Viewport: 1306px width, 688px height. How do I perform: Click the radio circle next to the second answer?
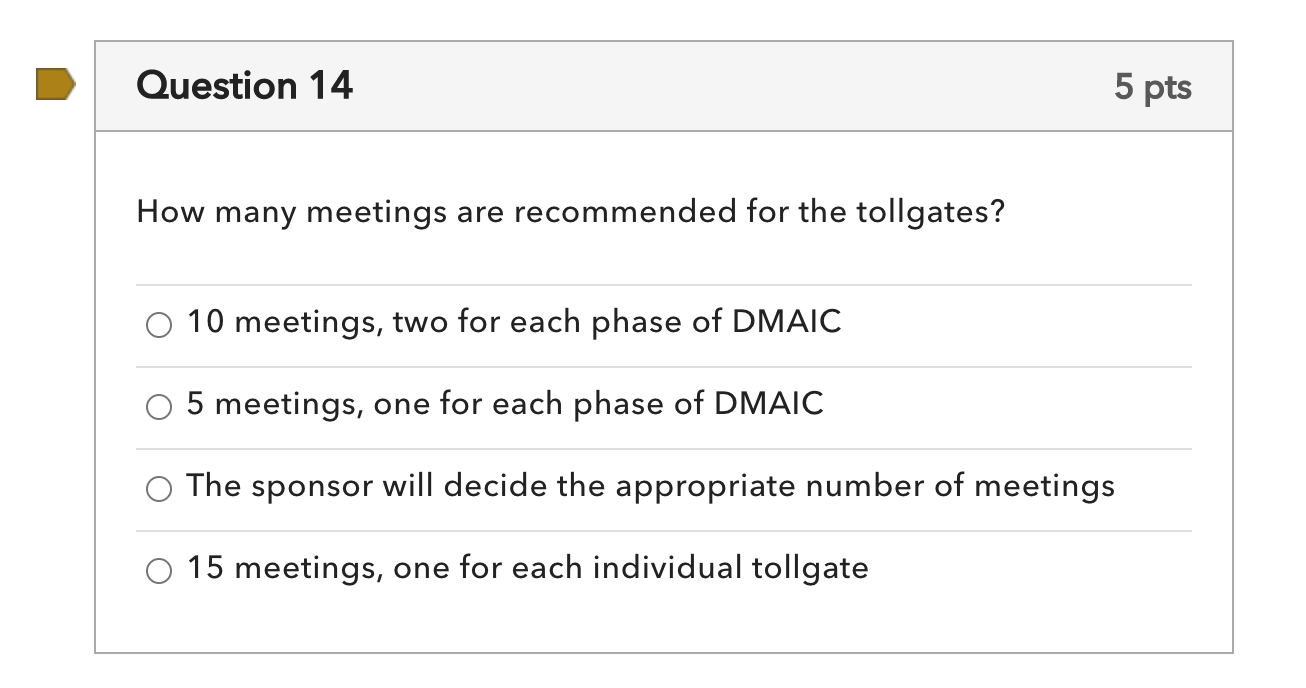160,406
